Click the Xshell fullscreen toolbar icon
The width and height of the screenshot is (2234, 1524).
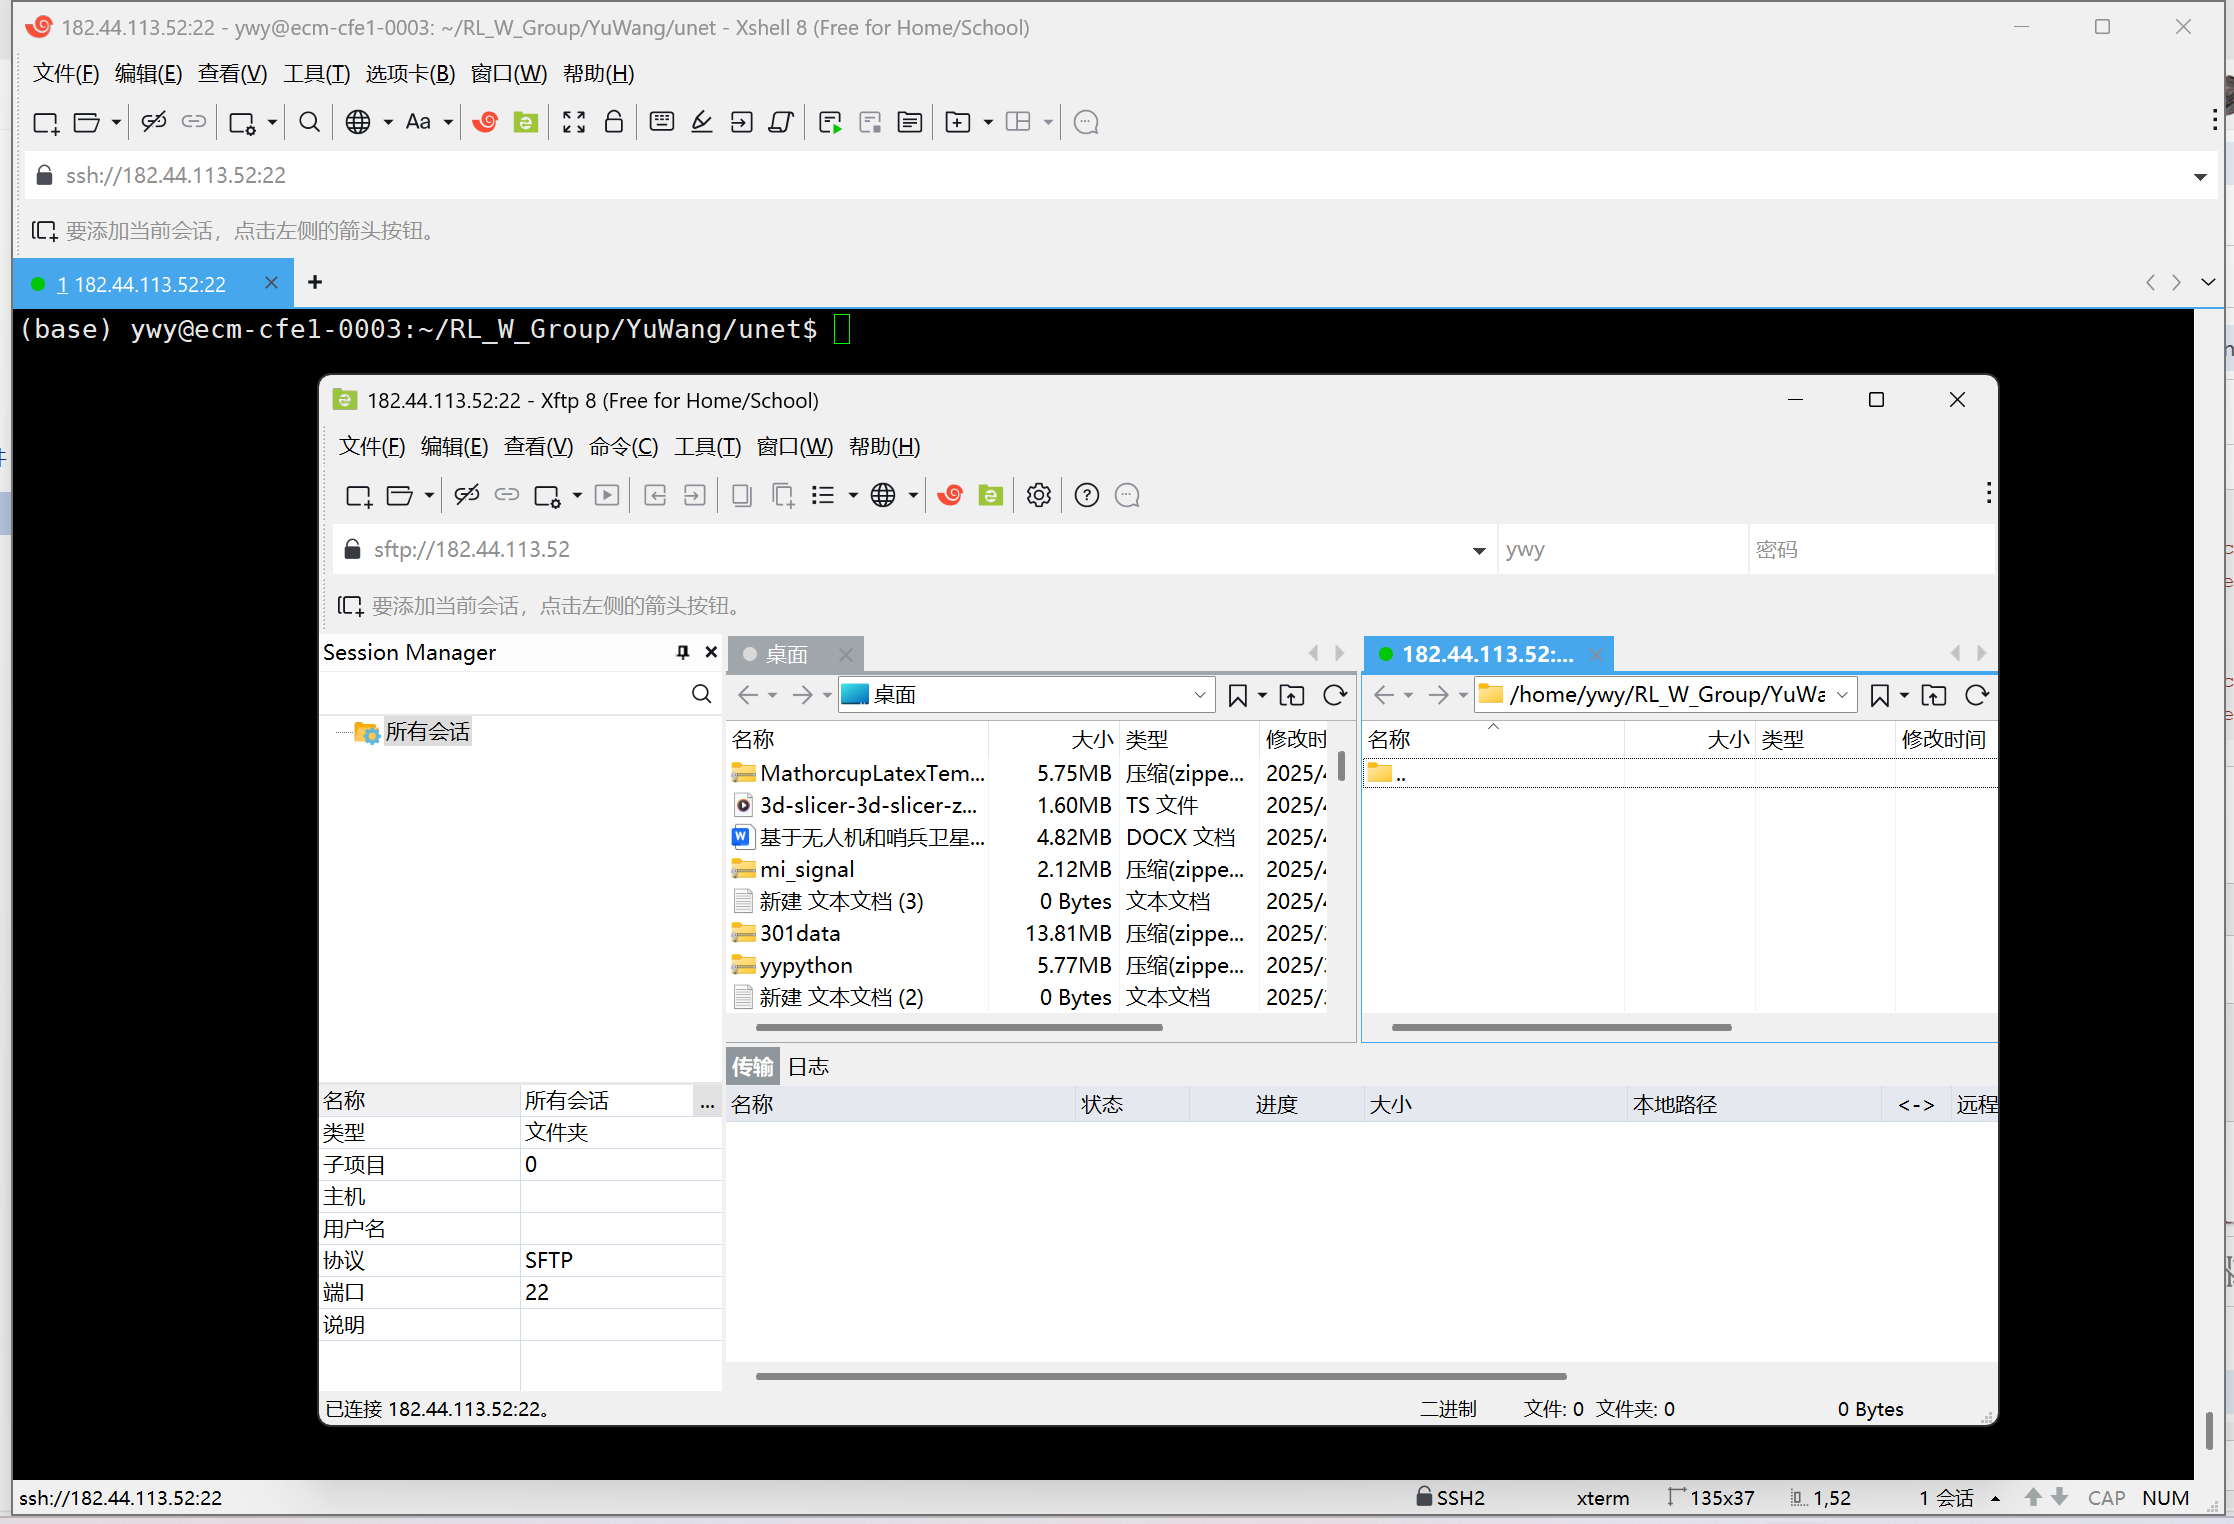point(574,122)
